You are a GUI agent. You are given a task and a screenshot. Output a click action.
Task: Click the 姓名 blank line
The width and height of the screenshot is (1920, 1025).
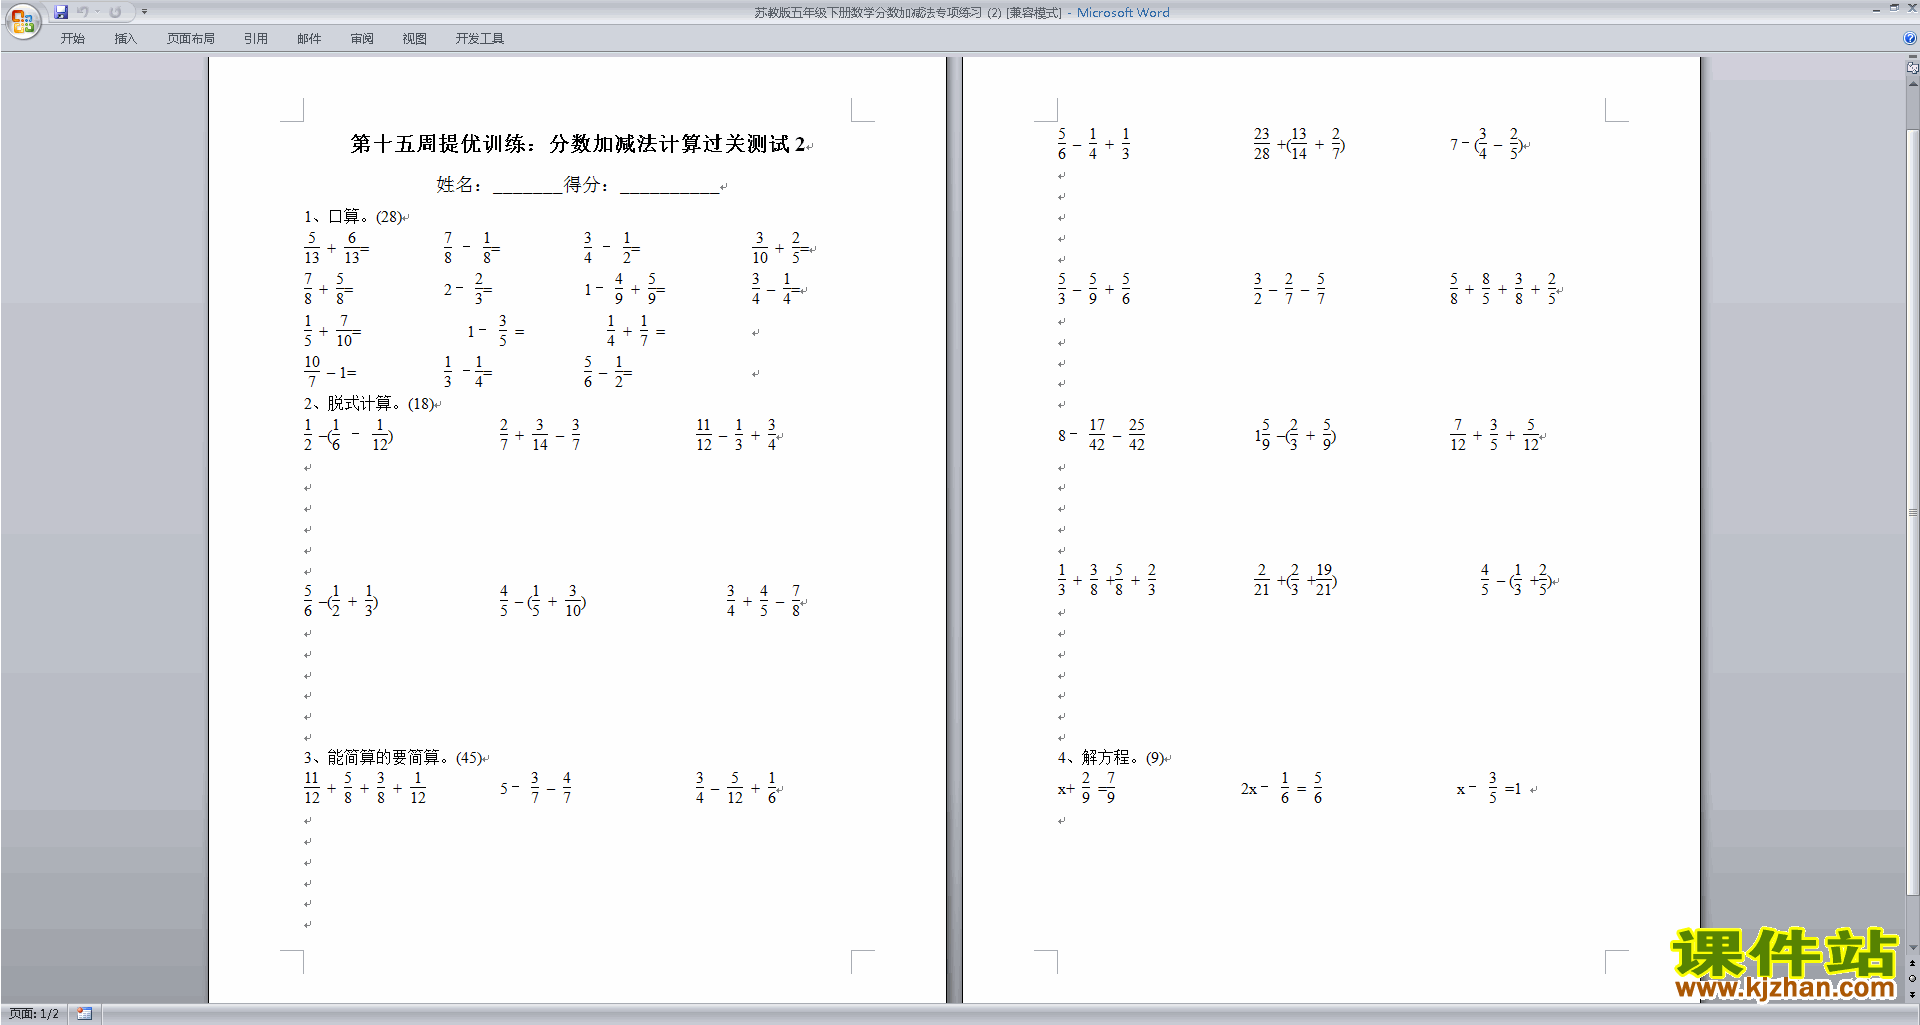pyautogui.click(x=527, y=185)
